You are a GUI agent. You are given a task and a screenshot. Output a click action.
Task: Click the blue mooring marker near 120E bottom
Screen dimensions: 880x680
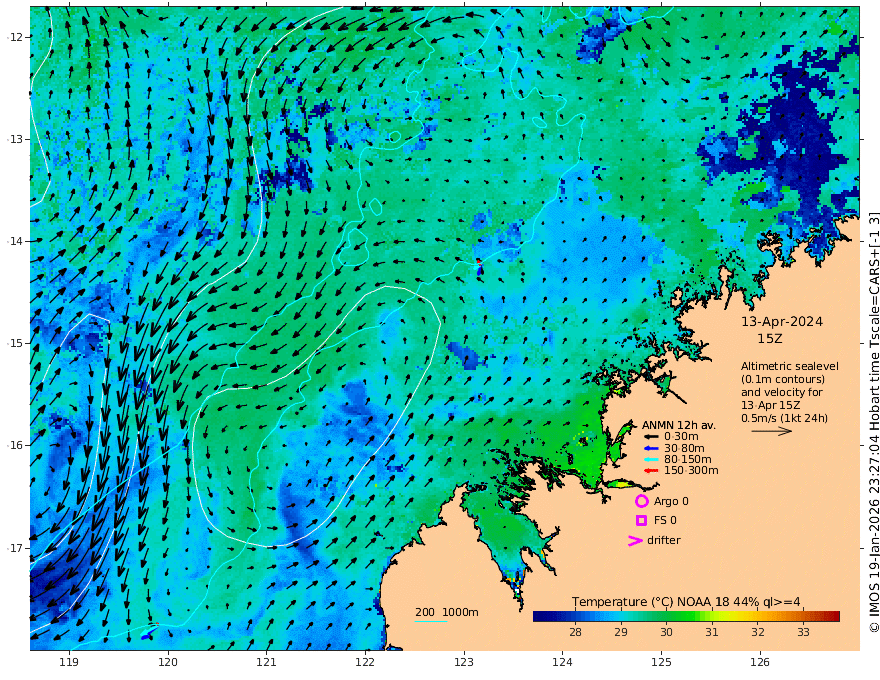coord(149,632)
